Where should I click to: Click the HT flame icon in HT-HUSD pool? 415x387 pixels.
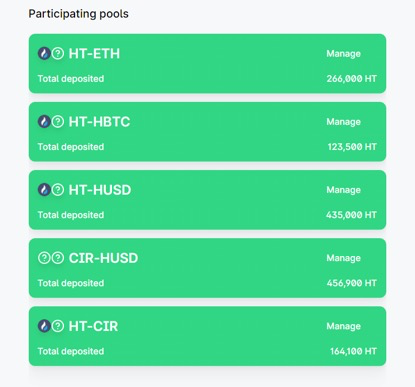pyautogui.click(x=44, y=190)
